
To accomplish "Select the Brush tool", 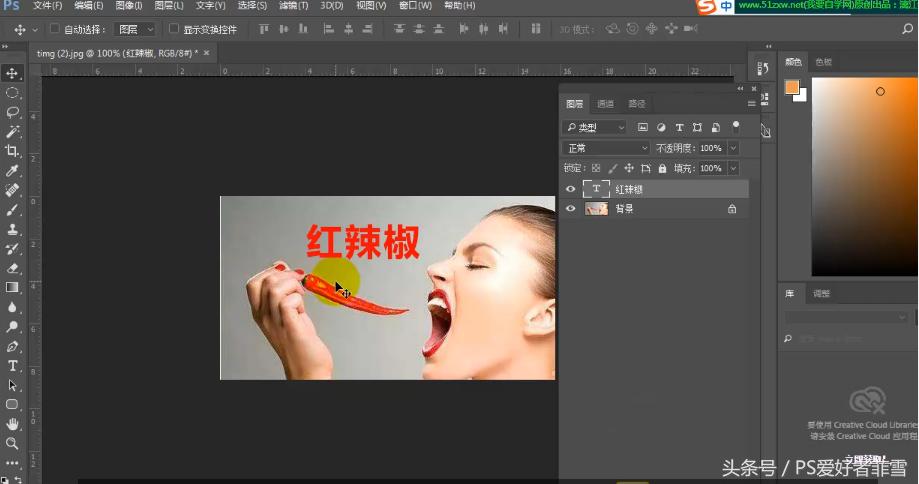I will tap(12, 210).
